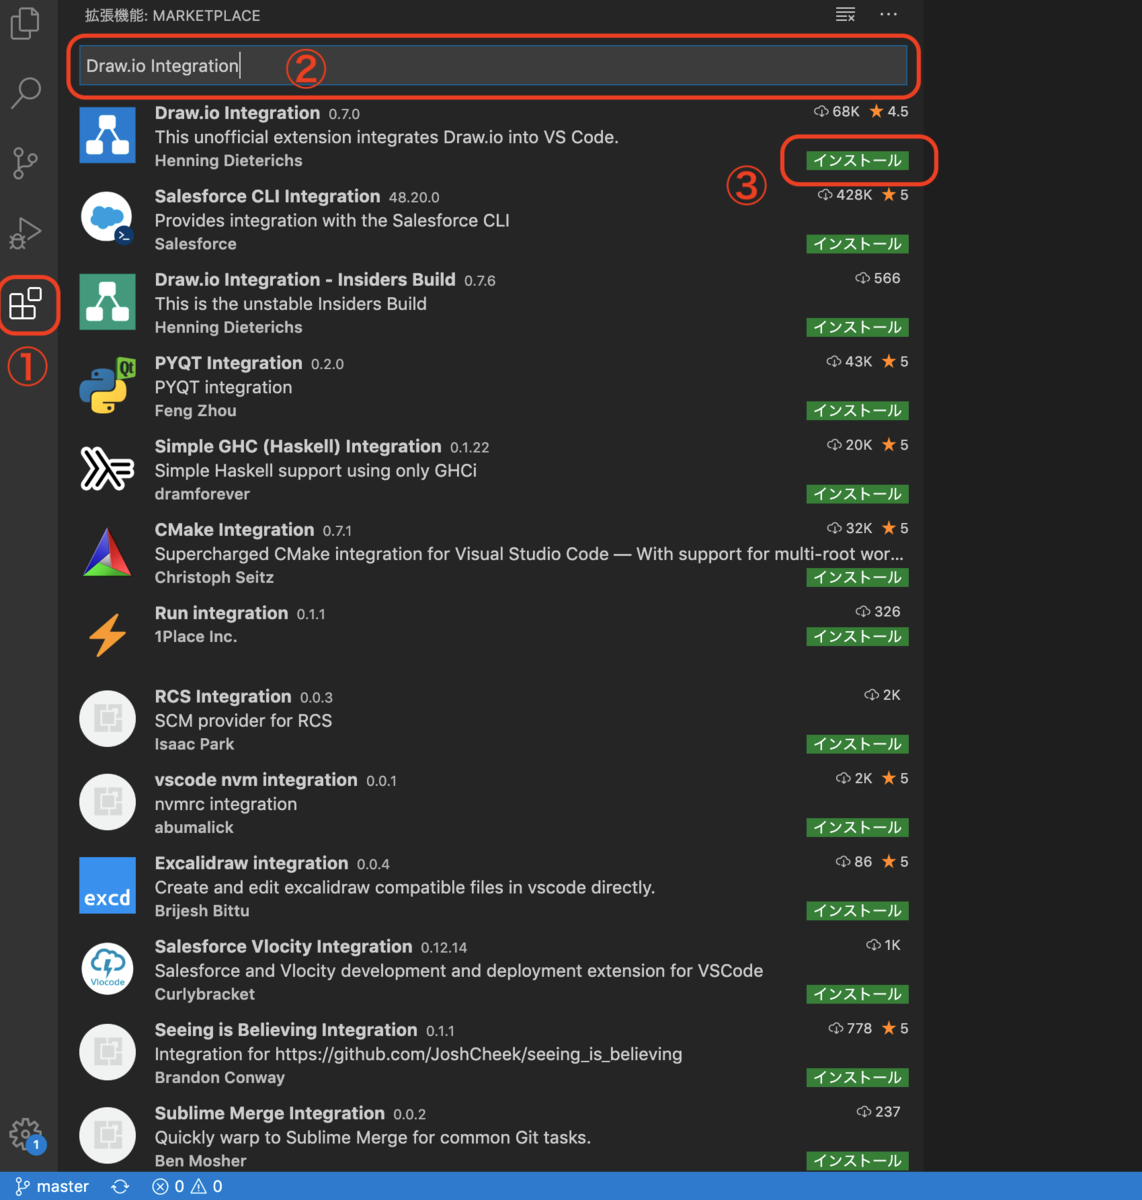Install the Excalidraw integration extension

858,911
